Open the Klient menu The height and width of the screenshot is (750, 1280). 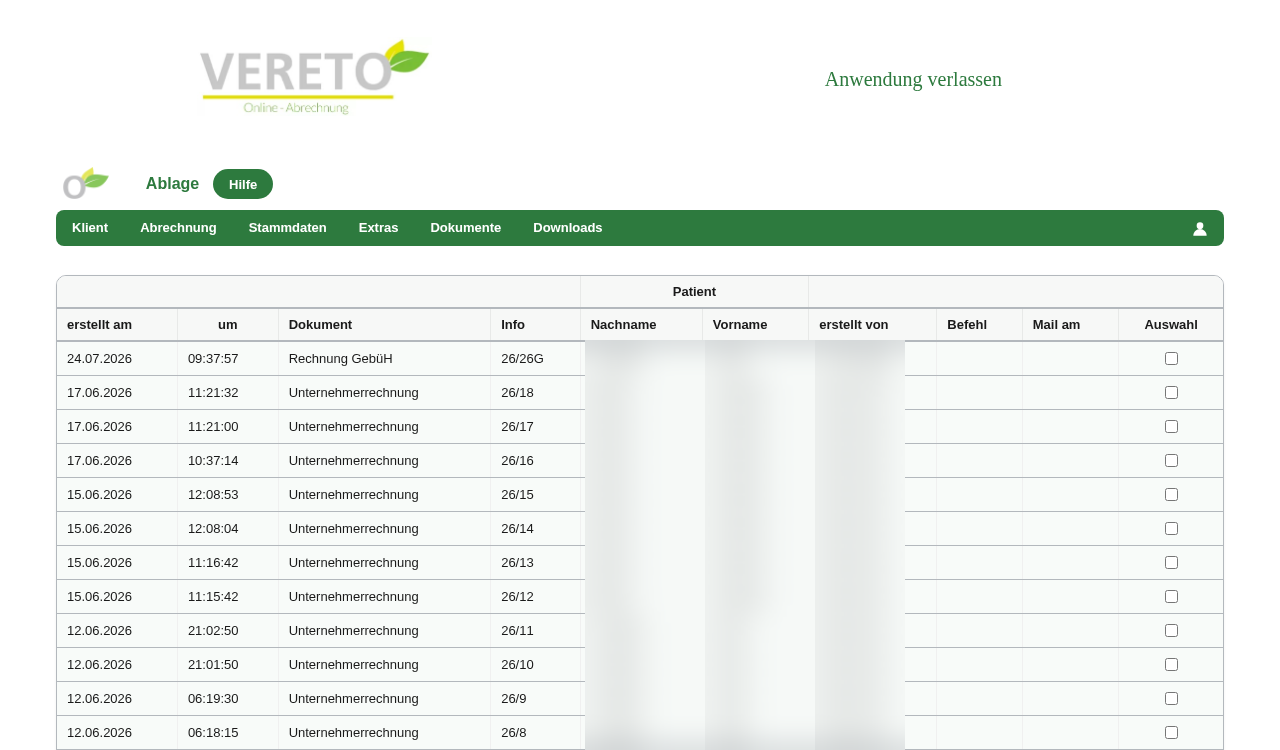click(x=90, y=228)
